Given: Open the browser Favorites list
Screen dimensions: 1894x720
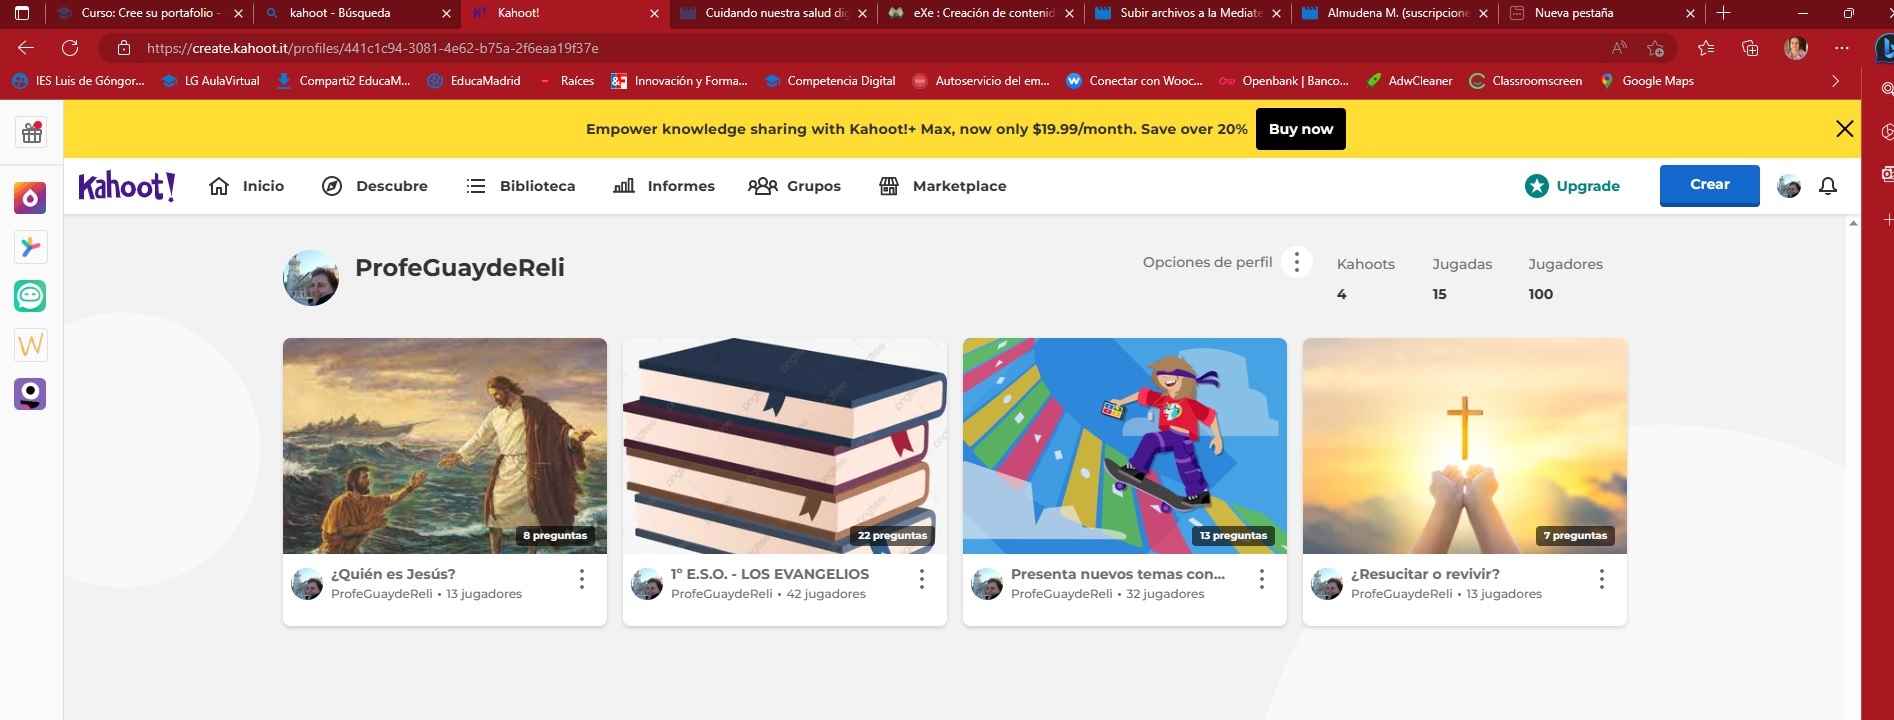Looking at the screenshot, I should point(1706,48).
